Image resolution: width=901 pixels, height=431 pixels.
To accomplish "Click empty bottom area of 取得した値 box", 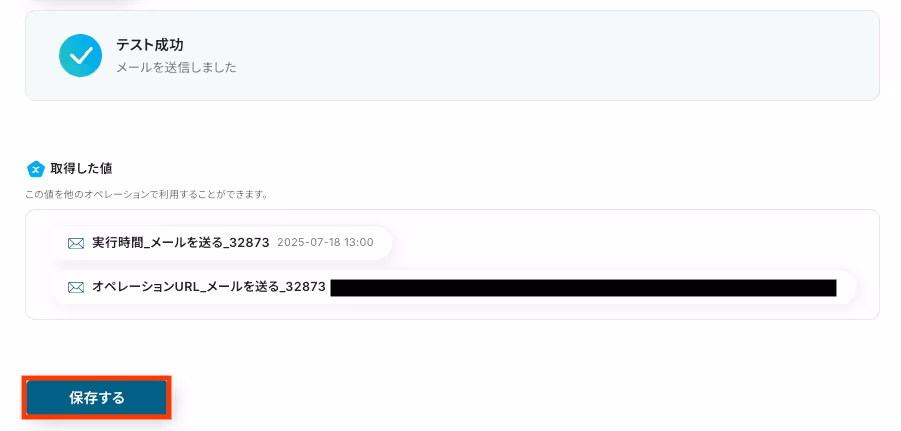I will point(452,311).
